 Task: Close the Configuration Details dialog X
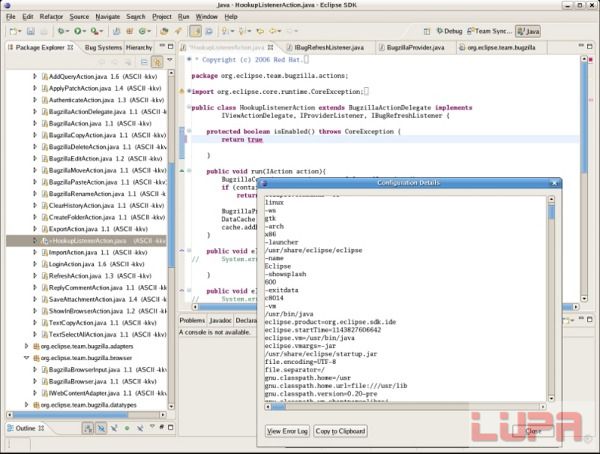coord(554,183)
